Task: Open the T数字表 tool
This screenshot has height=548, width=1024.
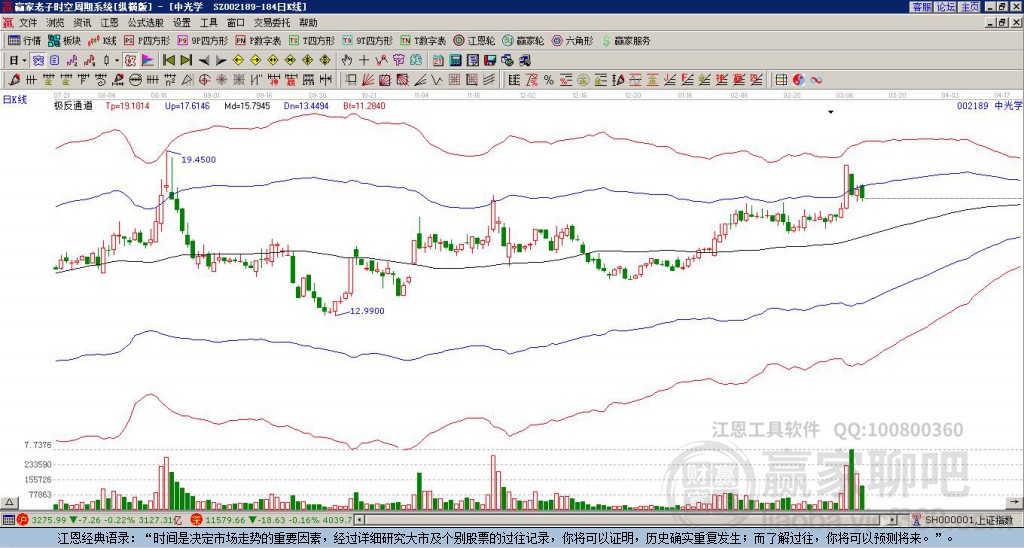Action: [x=423, y=40]
